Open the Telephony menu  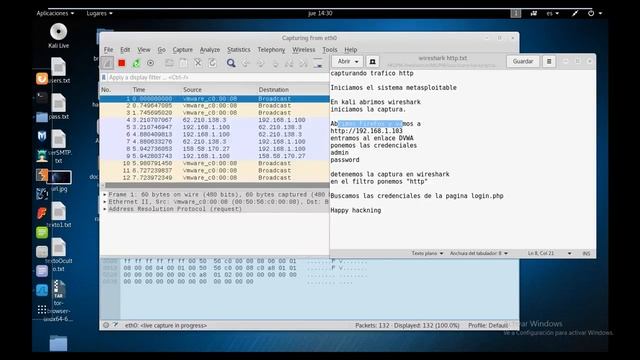tap(271, 50)
